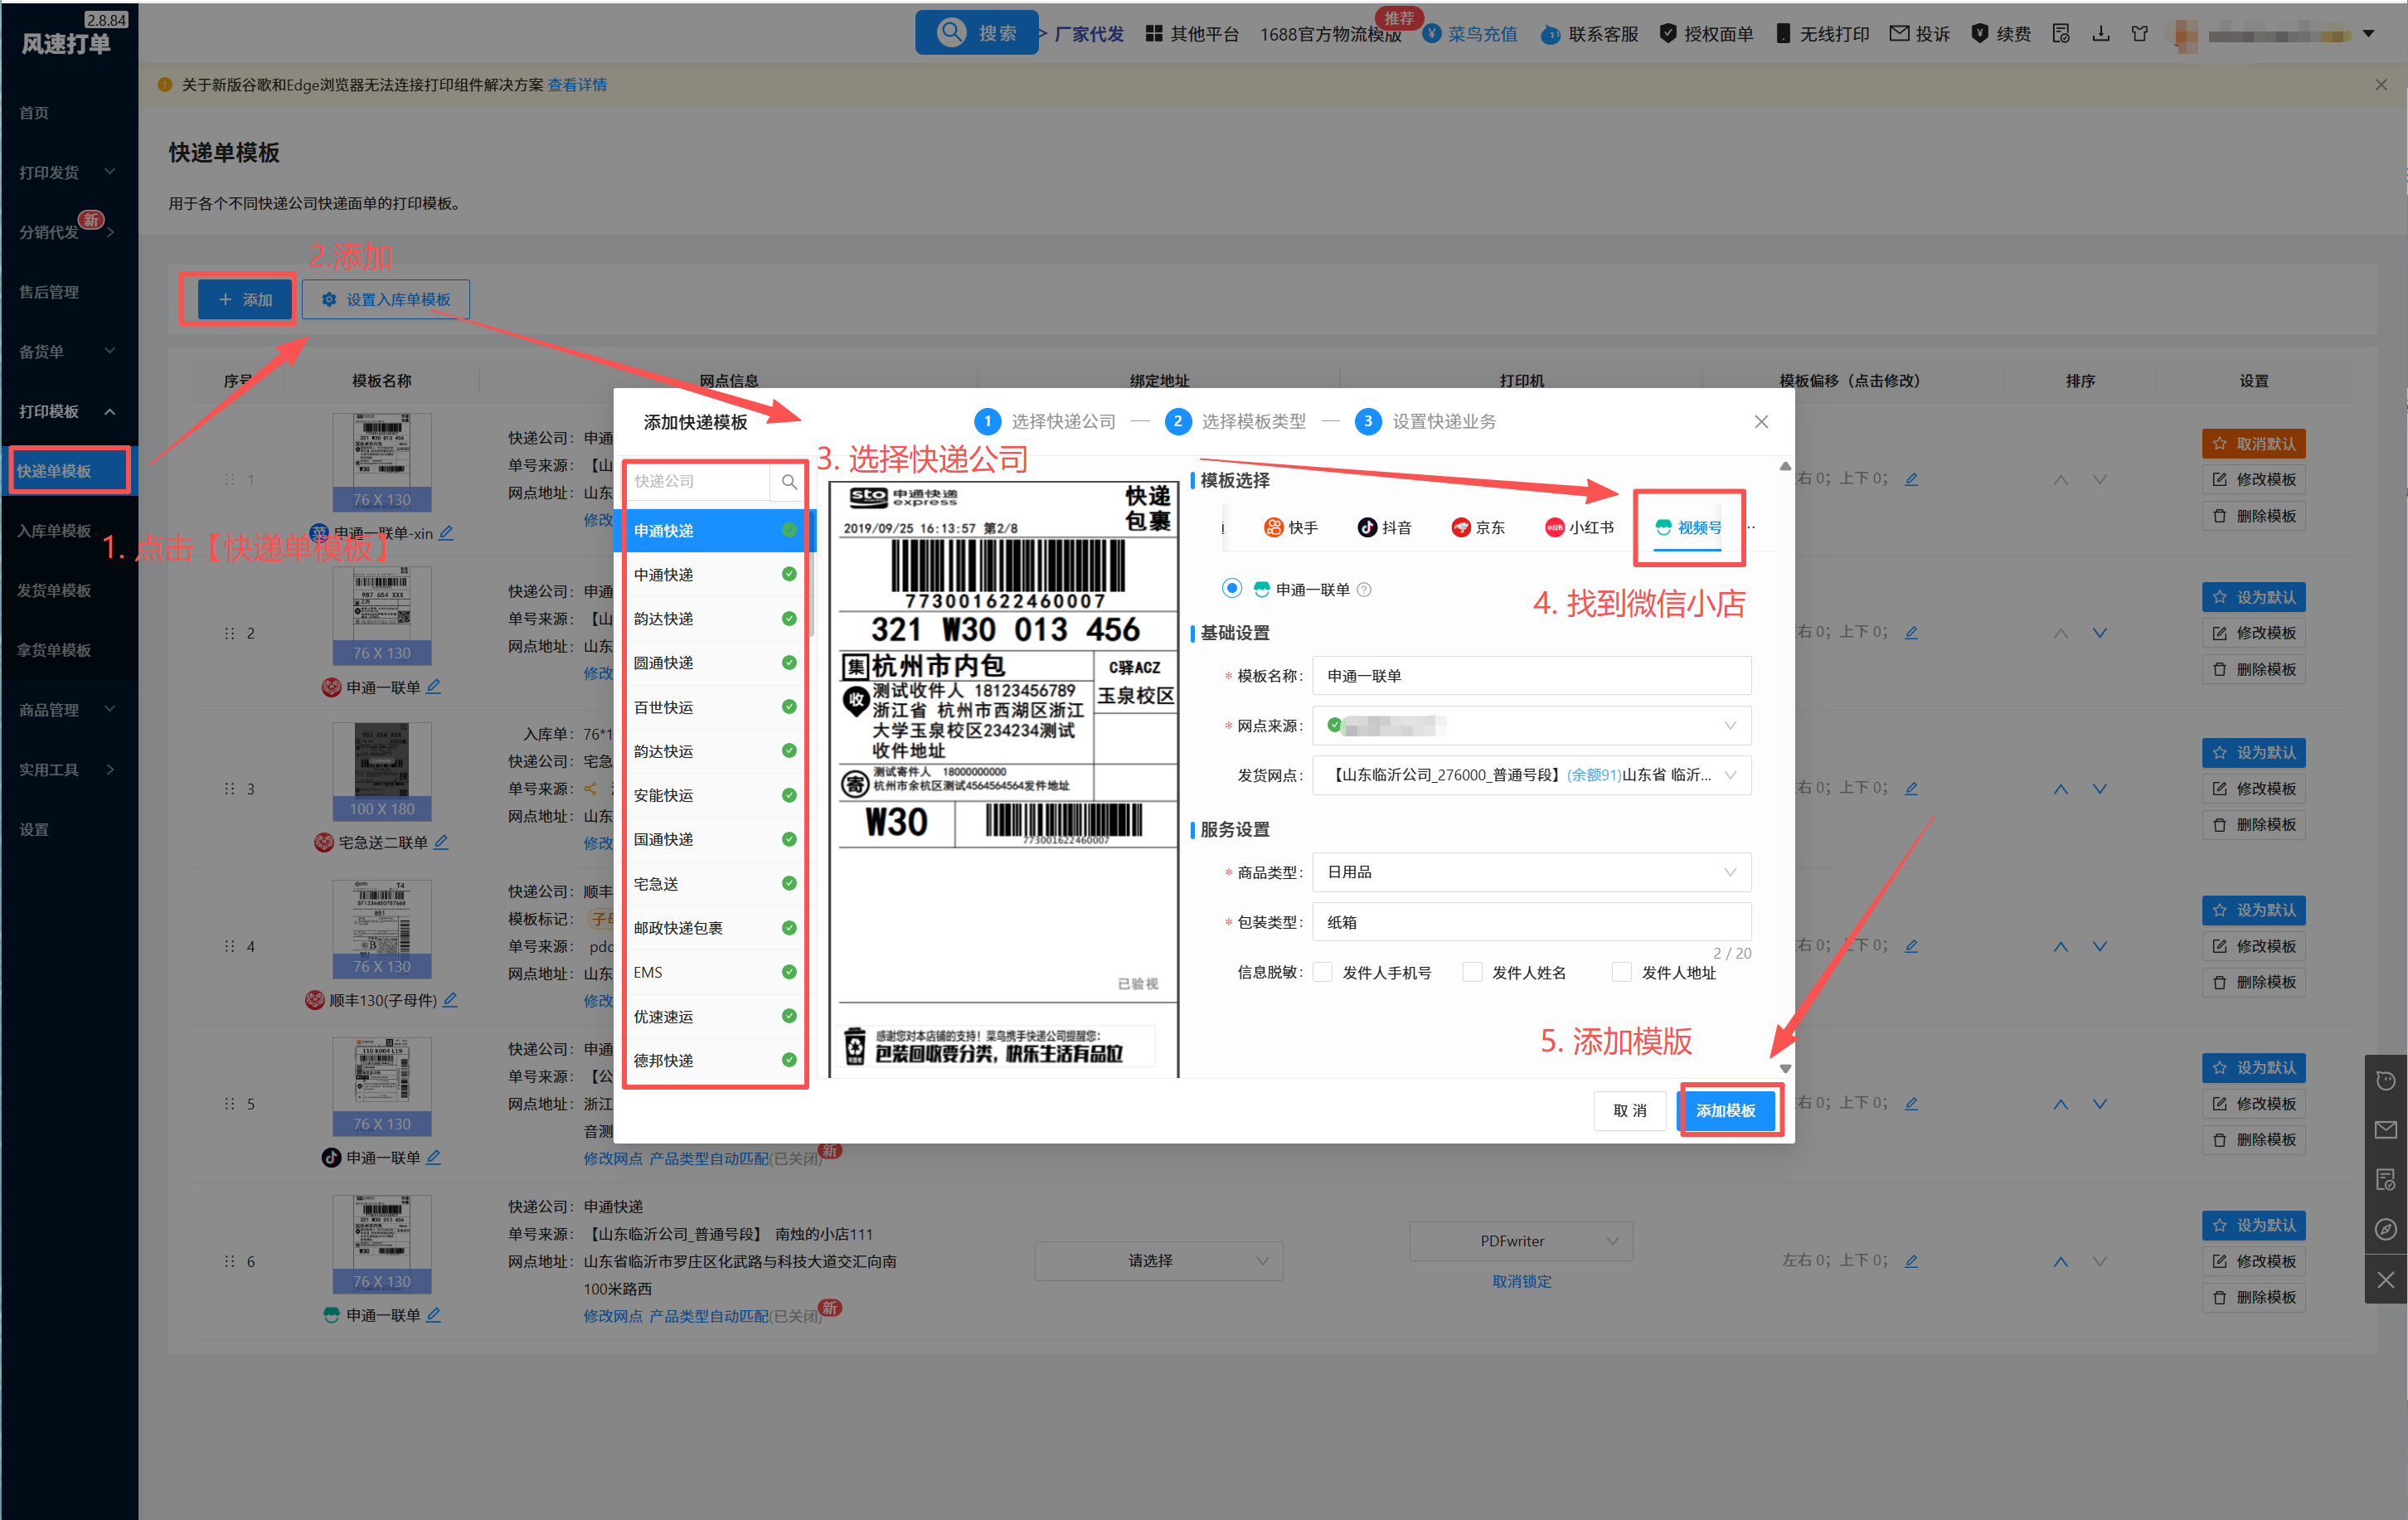
Task: Click the 其他平台 grid icon
Action: [x=1154, y=34]
